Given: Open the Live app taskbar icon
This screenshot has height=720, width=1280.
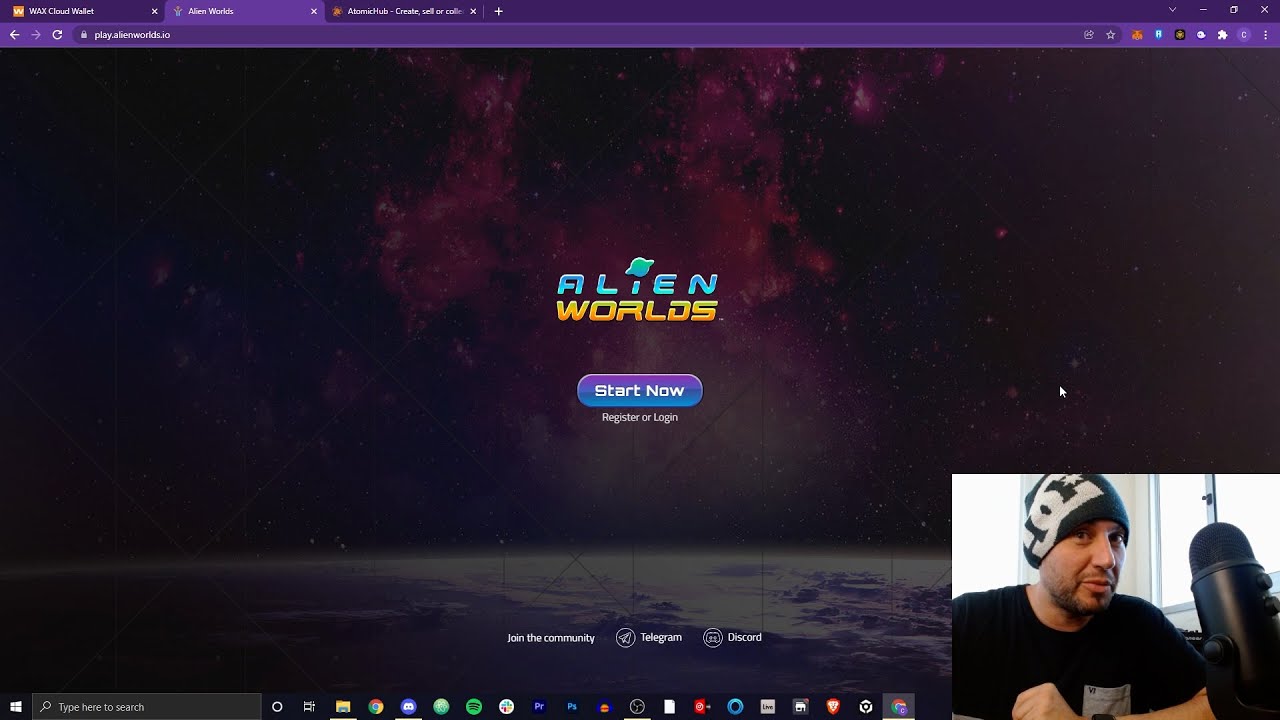Looking at the screenshot, I should point(768,707).
